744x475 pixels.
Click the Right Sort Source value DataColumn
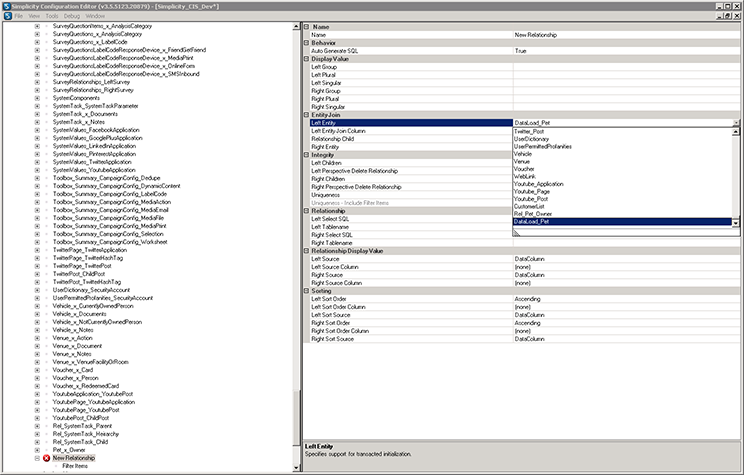click(x=626, y=339)
